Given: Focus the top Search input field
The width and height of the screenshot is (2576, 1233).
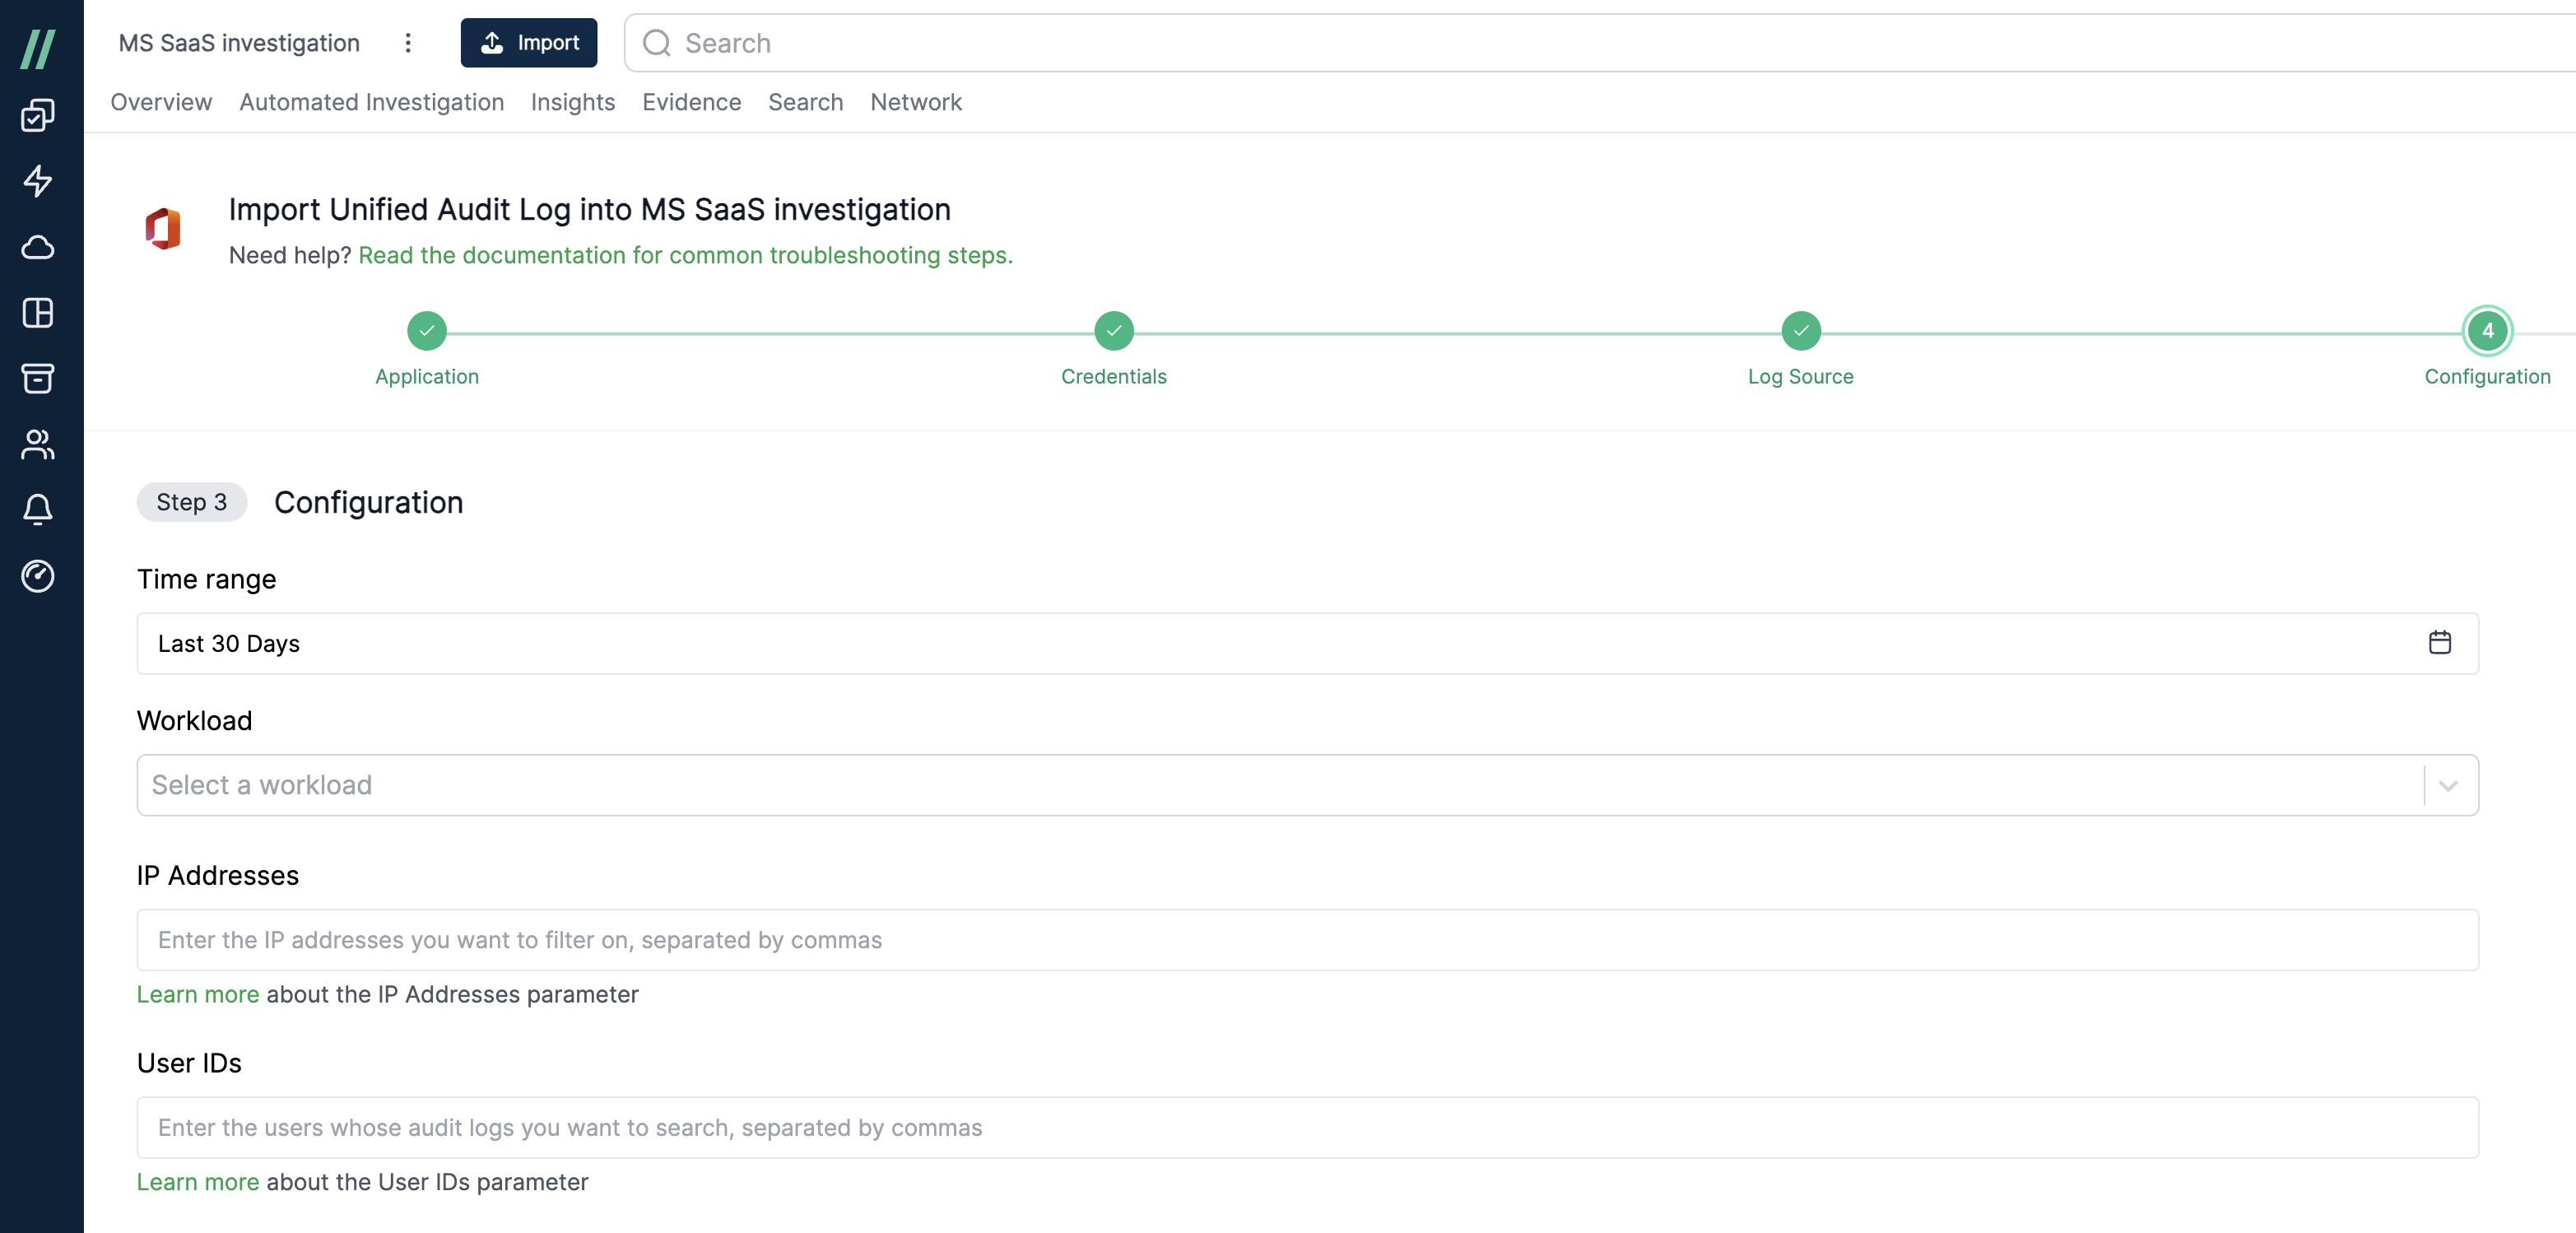Looking at the screenshot, I should click(1600, 43).
